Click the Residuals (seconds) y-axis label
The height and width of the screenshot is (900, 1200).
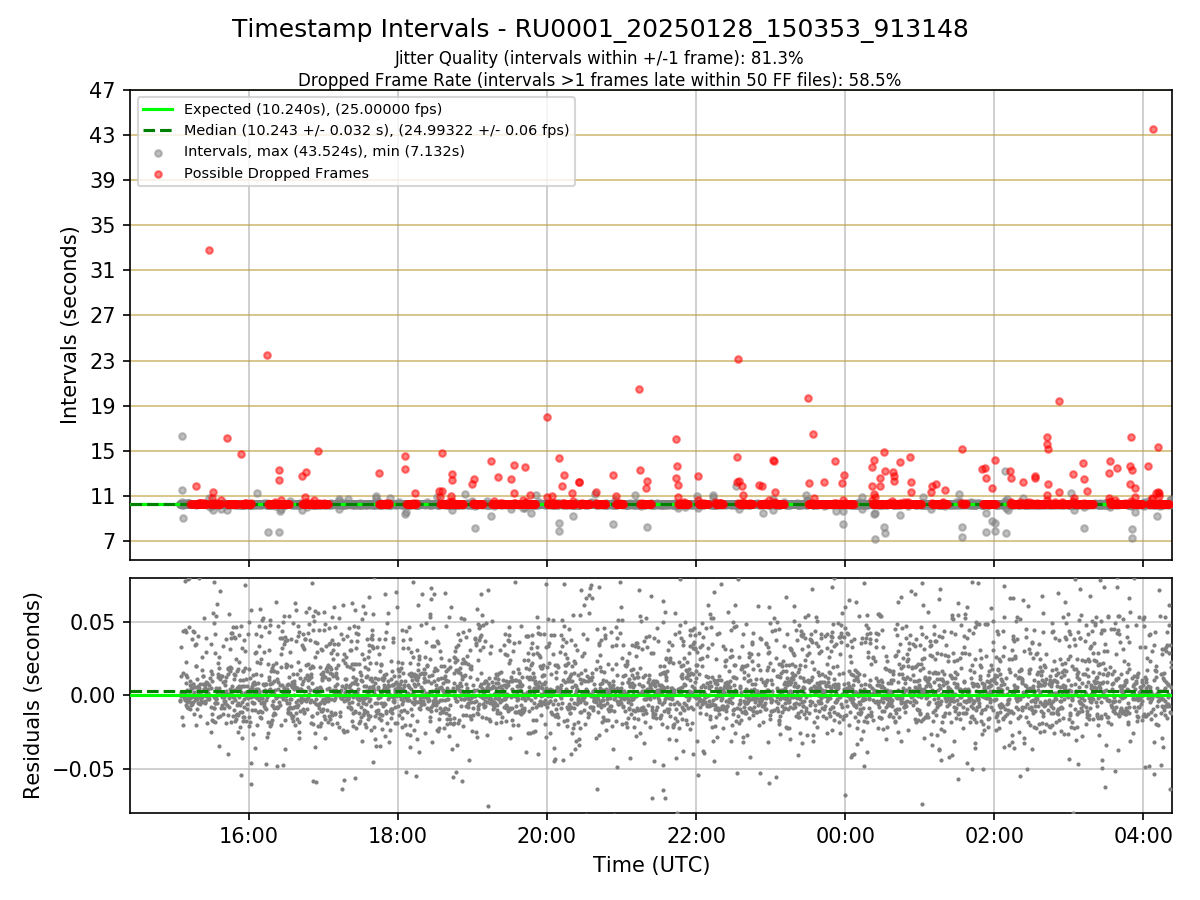[33, 695]
